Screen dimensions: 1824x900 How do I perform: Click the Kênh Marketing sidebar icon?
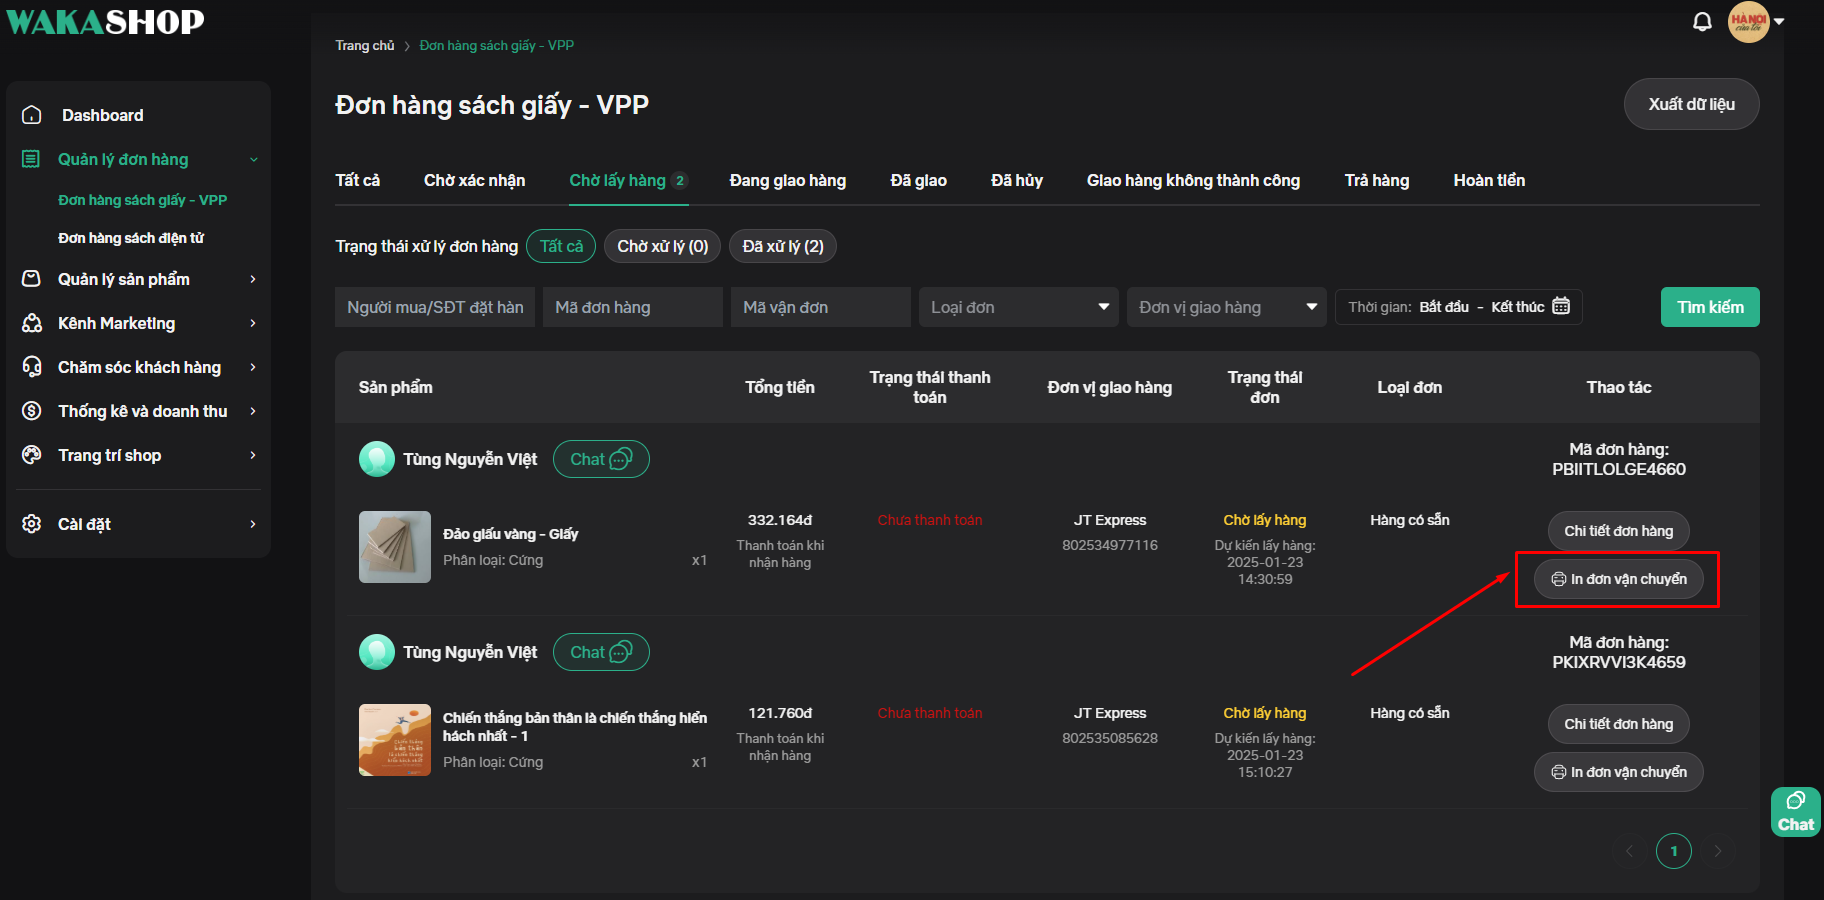point(32,323)
